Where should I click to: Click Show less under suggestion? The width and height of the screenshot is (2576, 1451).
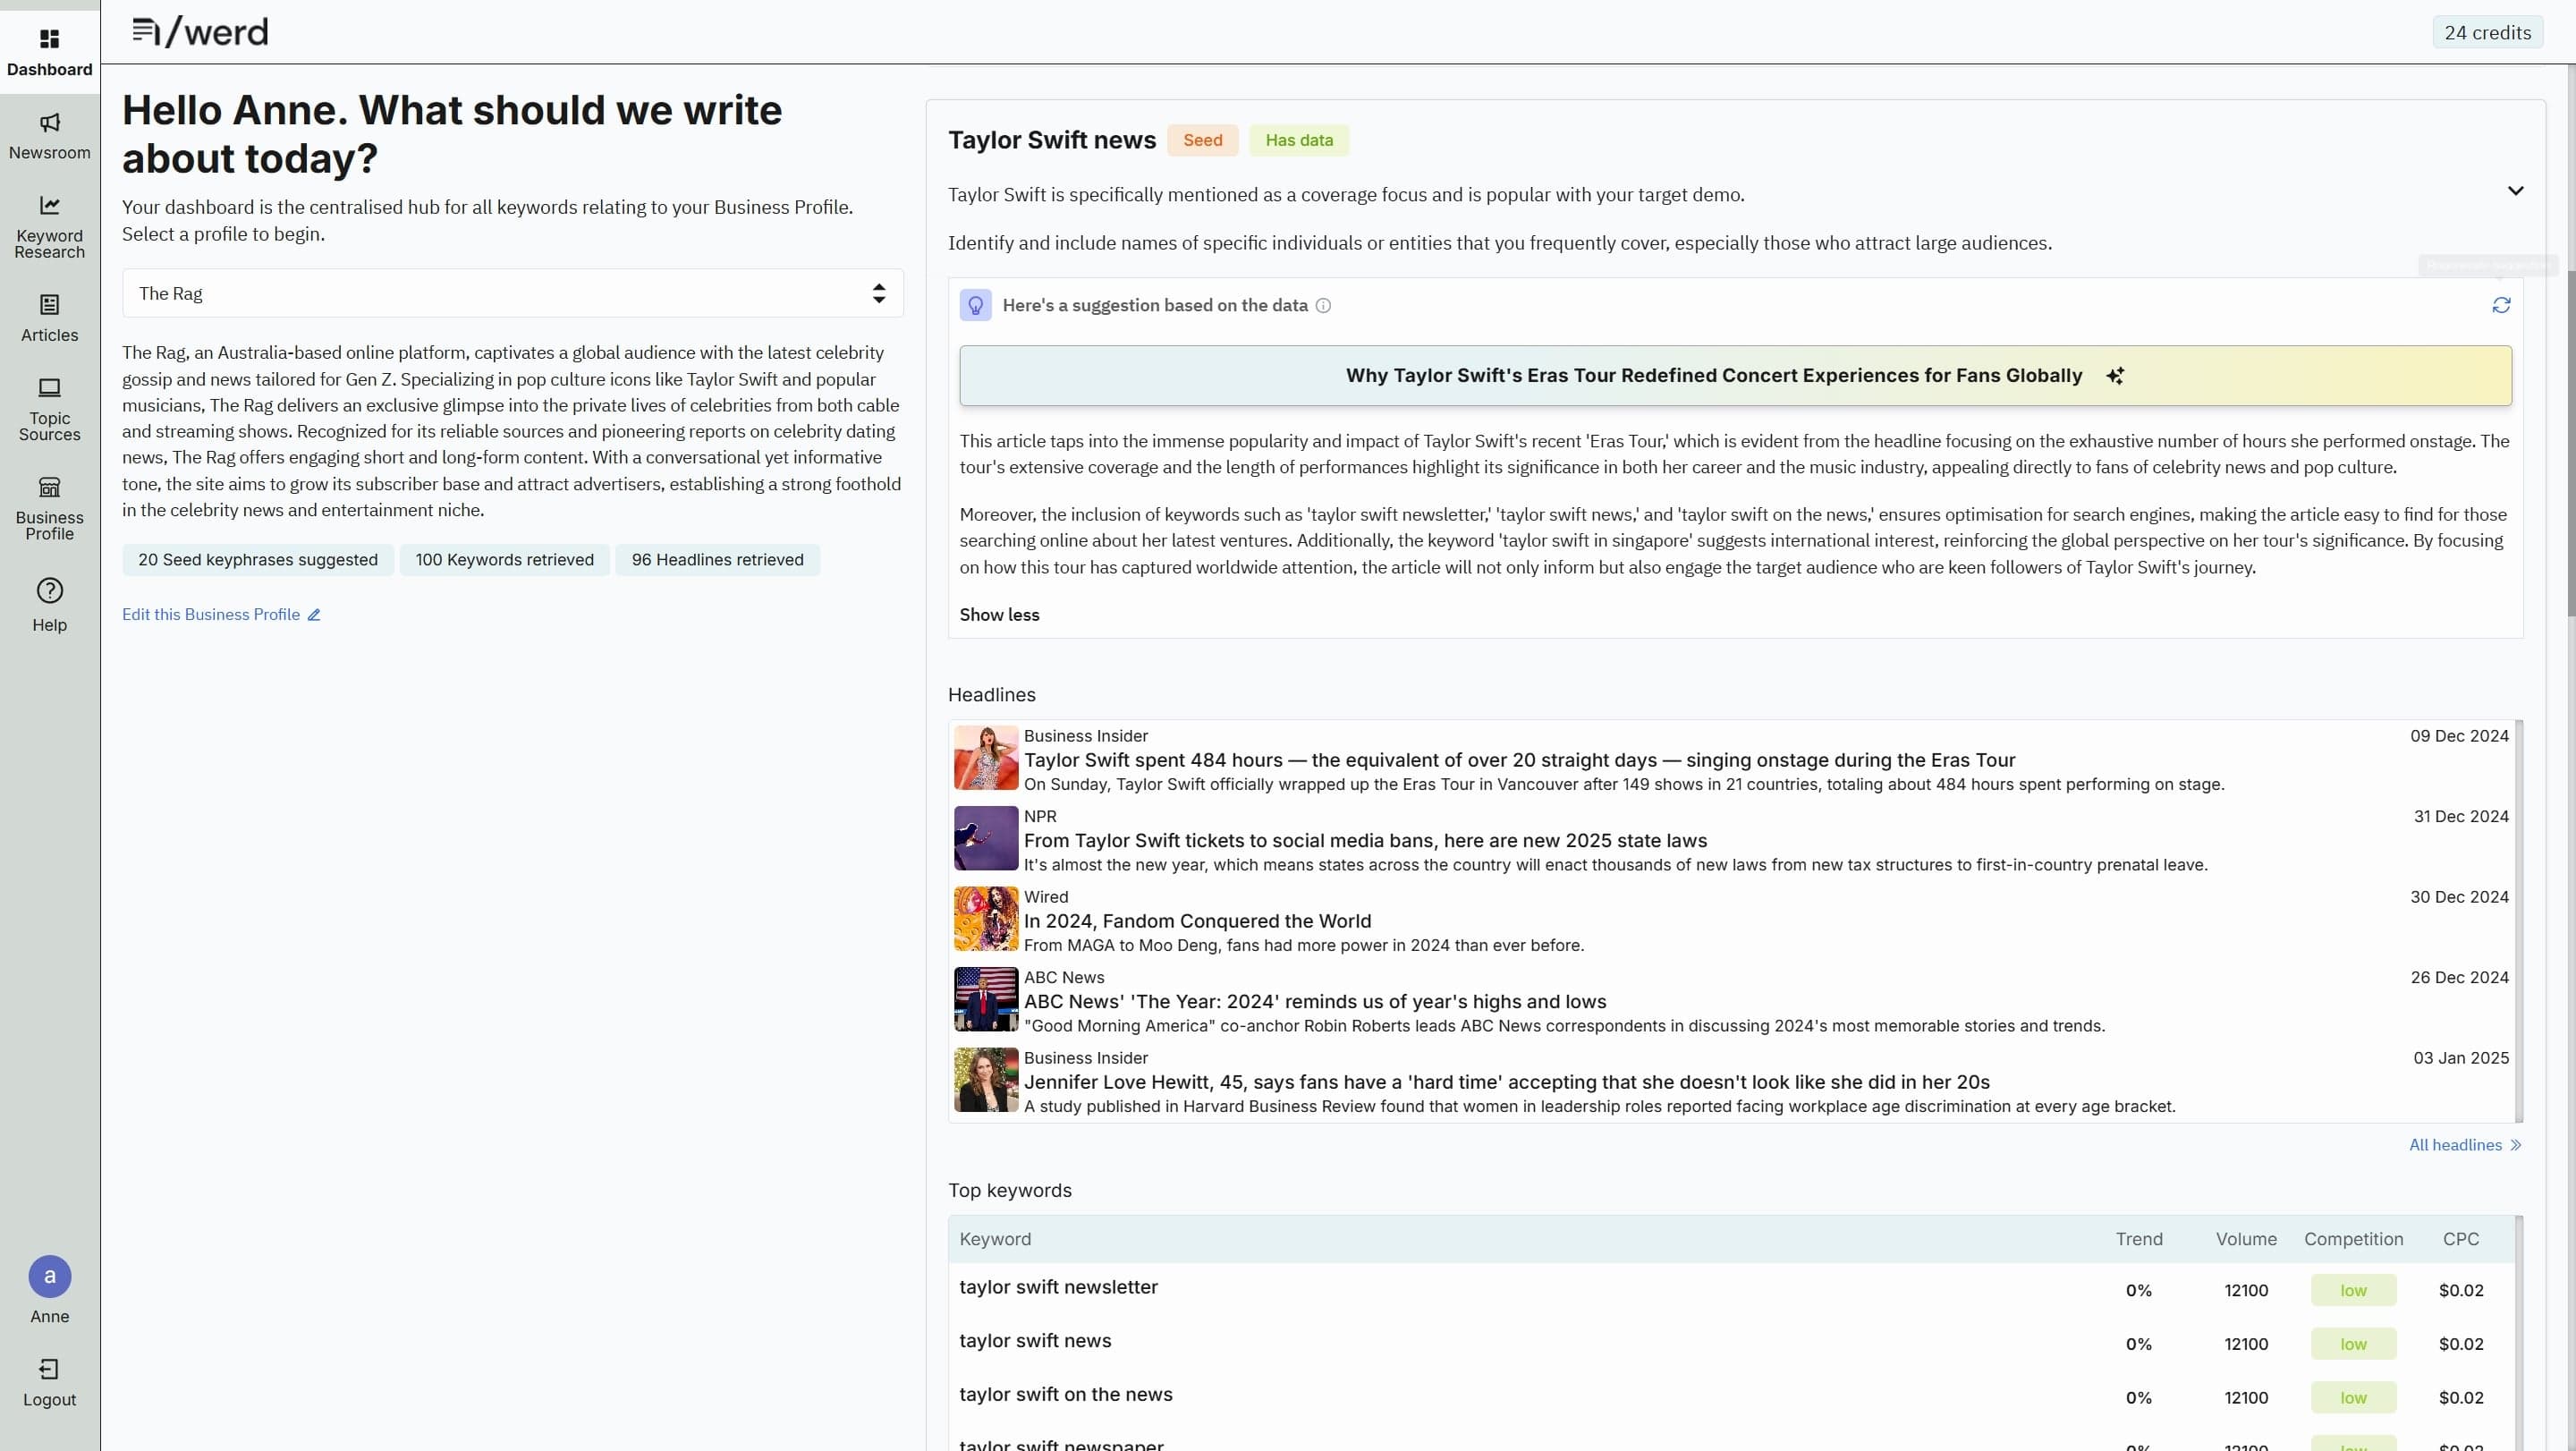pyautogui.click(x=999, y=615)
